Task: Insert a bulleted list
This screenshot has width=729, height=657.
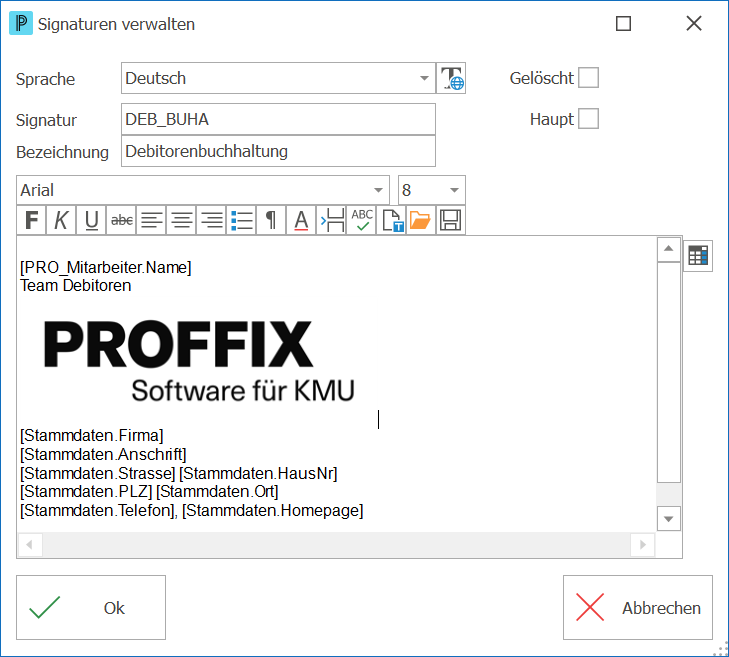Action: click(241, 220)
